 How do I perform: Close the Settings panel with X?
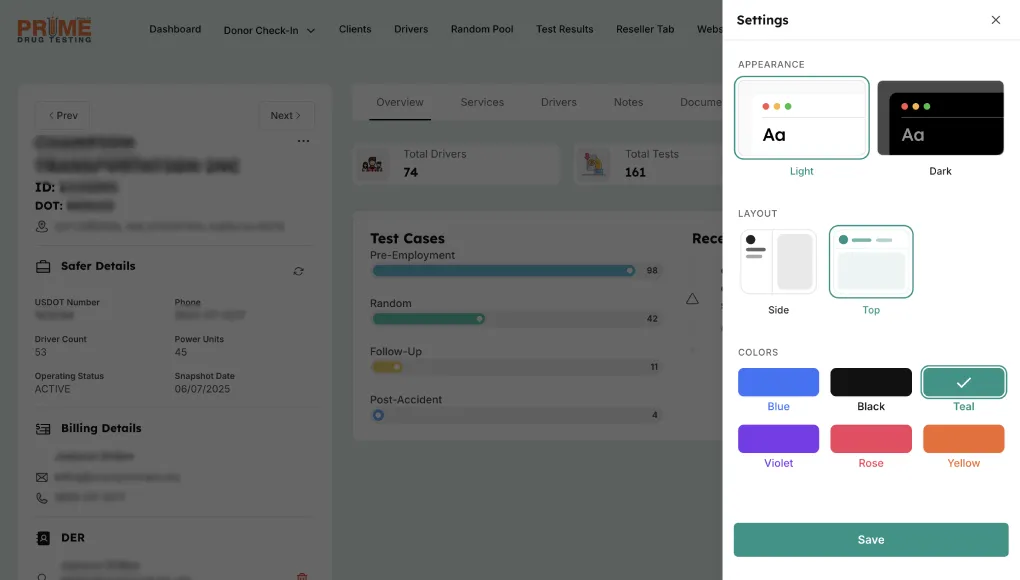(x=995, y=20)
